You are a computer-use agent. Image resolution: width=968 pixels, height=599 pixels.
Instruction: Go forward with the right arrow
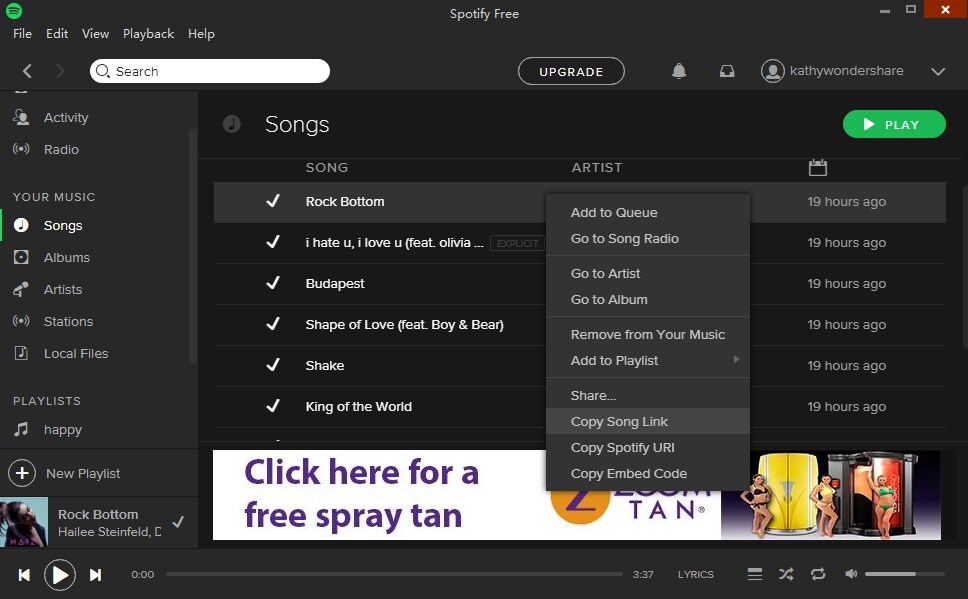tap(60, 71)
